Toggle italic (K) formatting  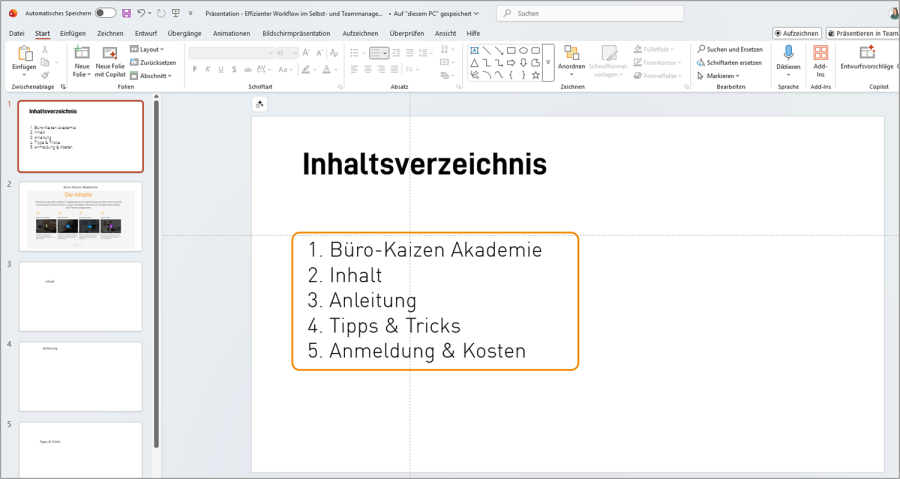tap(208, 69)
